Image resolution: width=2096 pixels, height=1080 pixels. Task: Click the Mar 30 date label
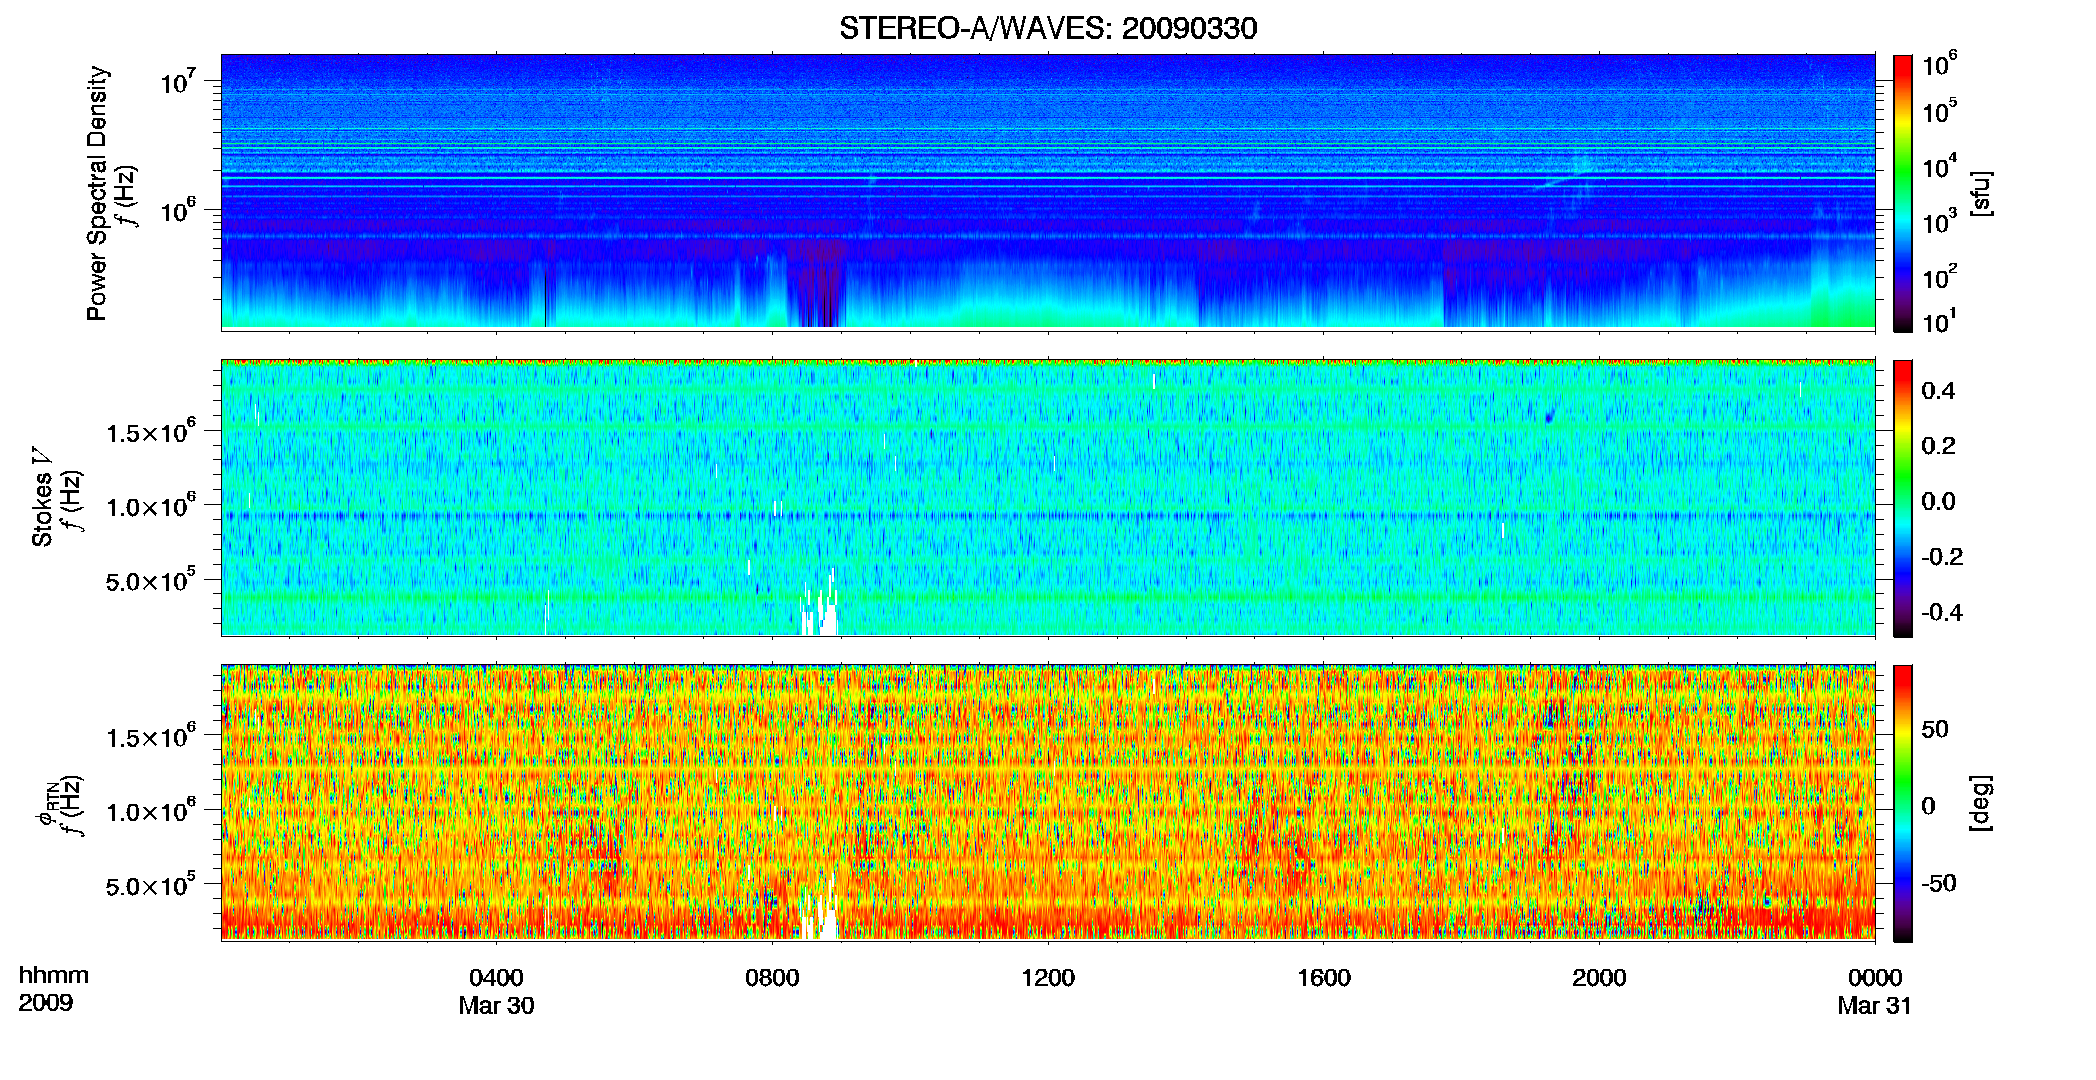coord(496,1005)
